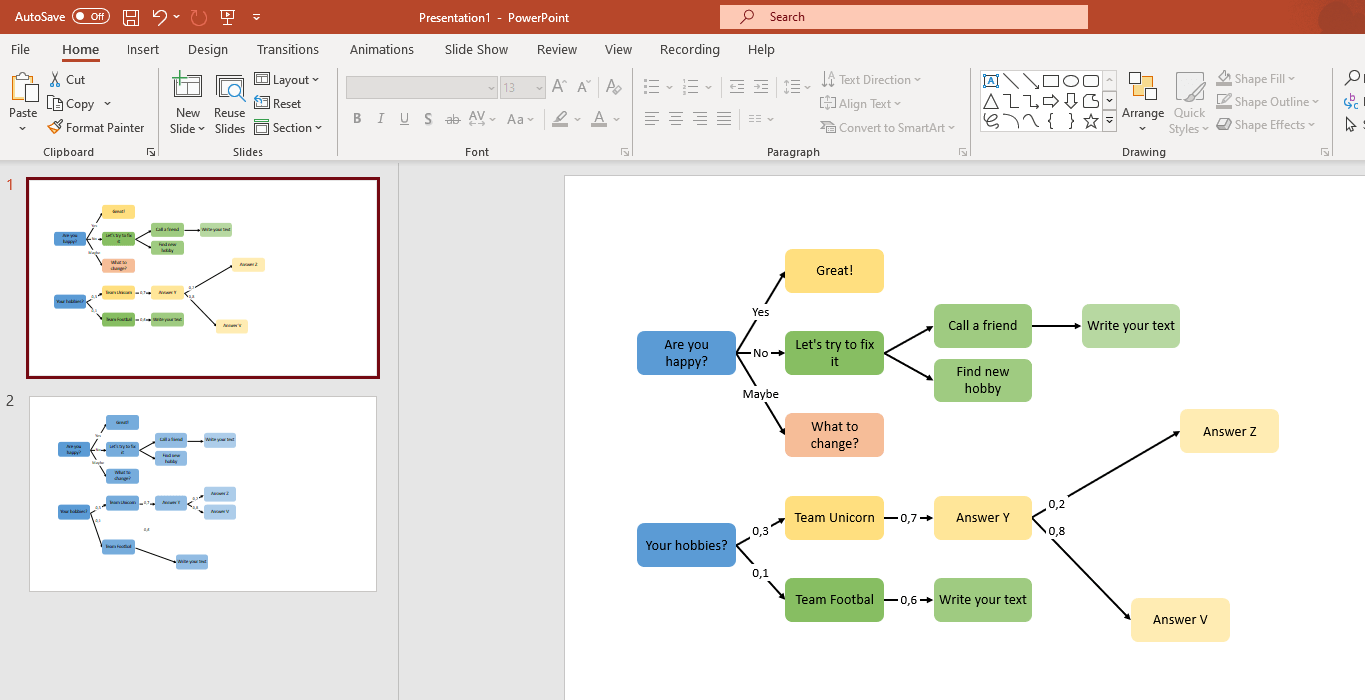This screenshot has height=700, width=1365.
Task: Toggle bold formatting
Action: tap(357, 118)
